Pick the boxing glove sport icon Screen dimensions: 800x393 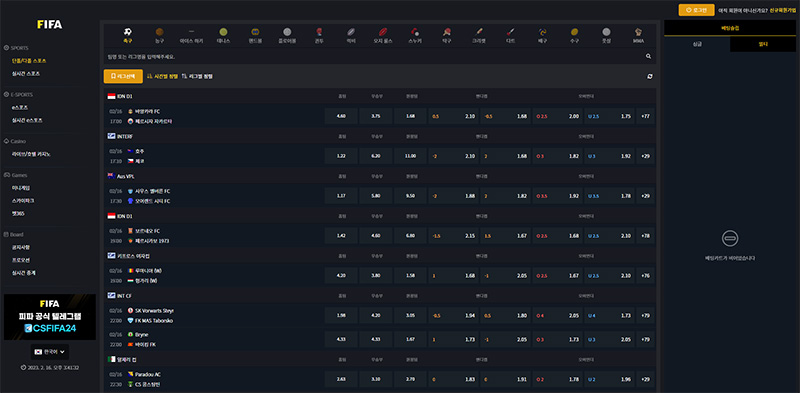click(319, 32)
